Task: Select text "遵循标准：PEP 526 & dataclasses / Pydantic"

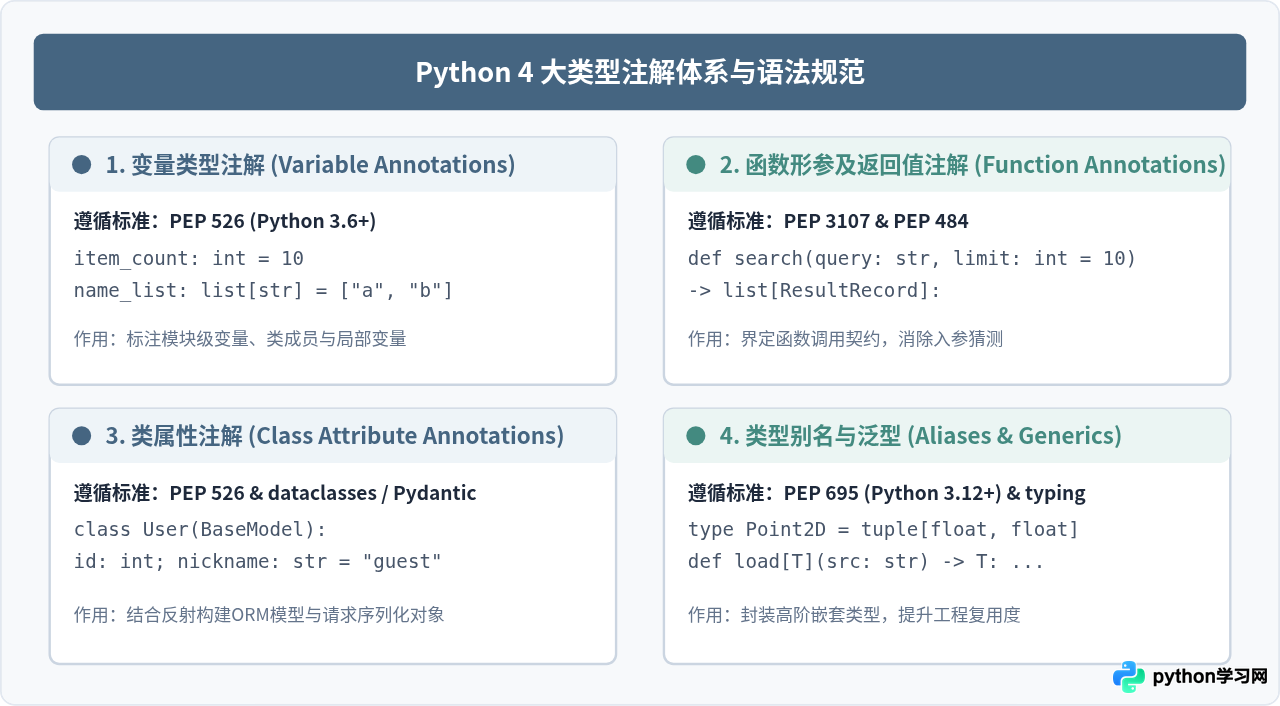Action: pos(275,493)
